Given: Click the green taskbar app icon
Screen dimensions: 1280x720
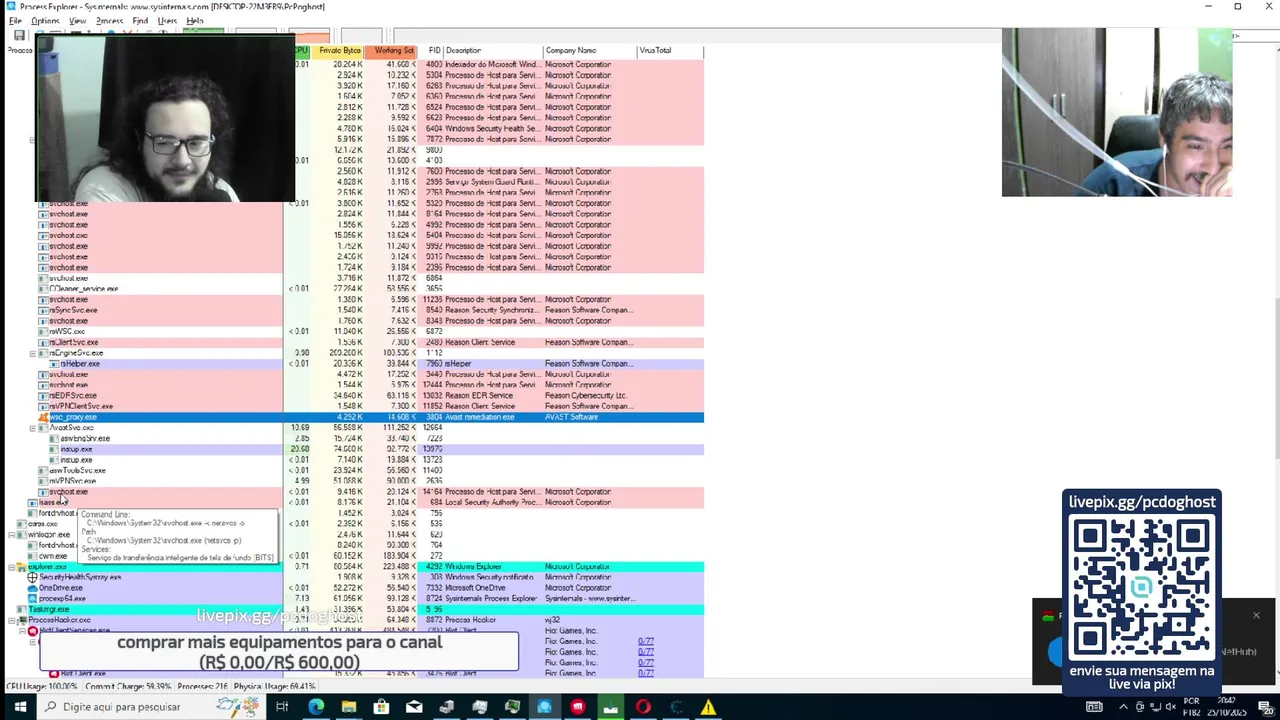Looking at the screenshot, I should pyautogui.click(x=610, y=707).
